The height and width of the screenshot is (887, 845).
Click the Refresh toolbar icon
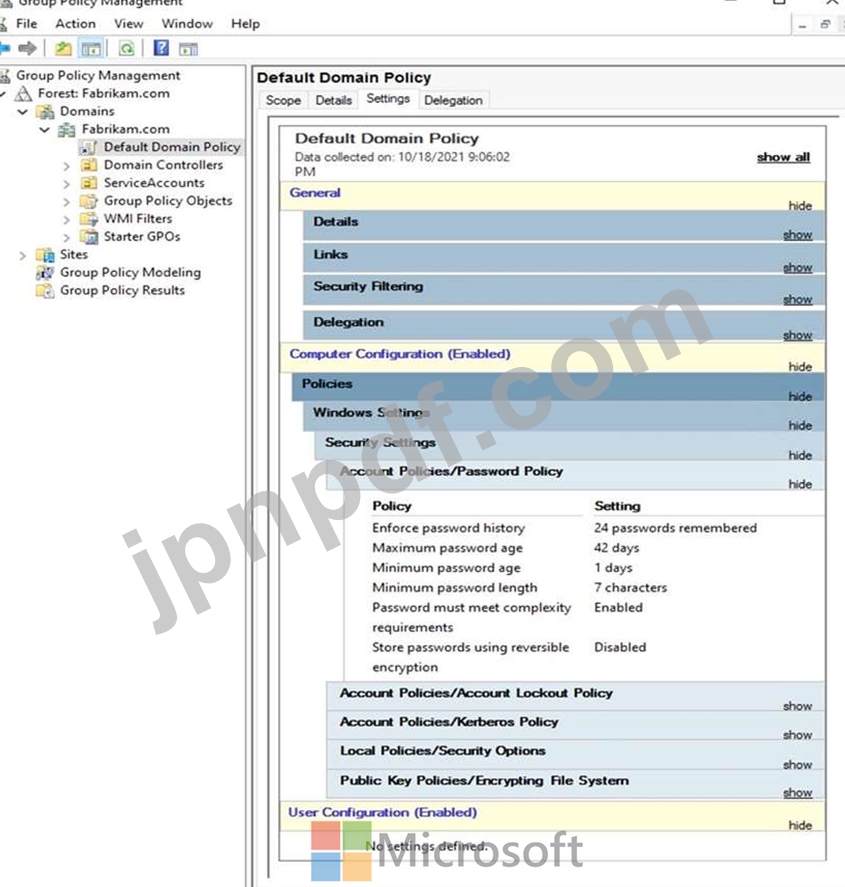point(127,49)
